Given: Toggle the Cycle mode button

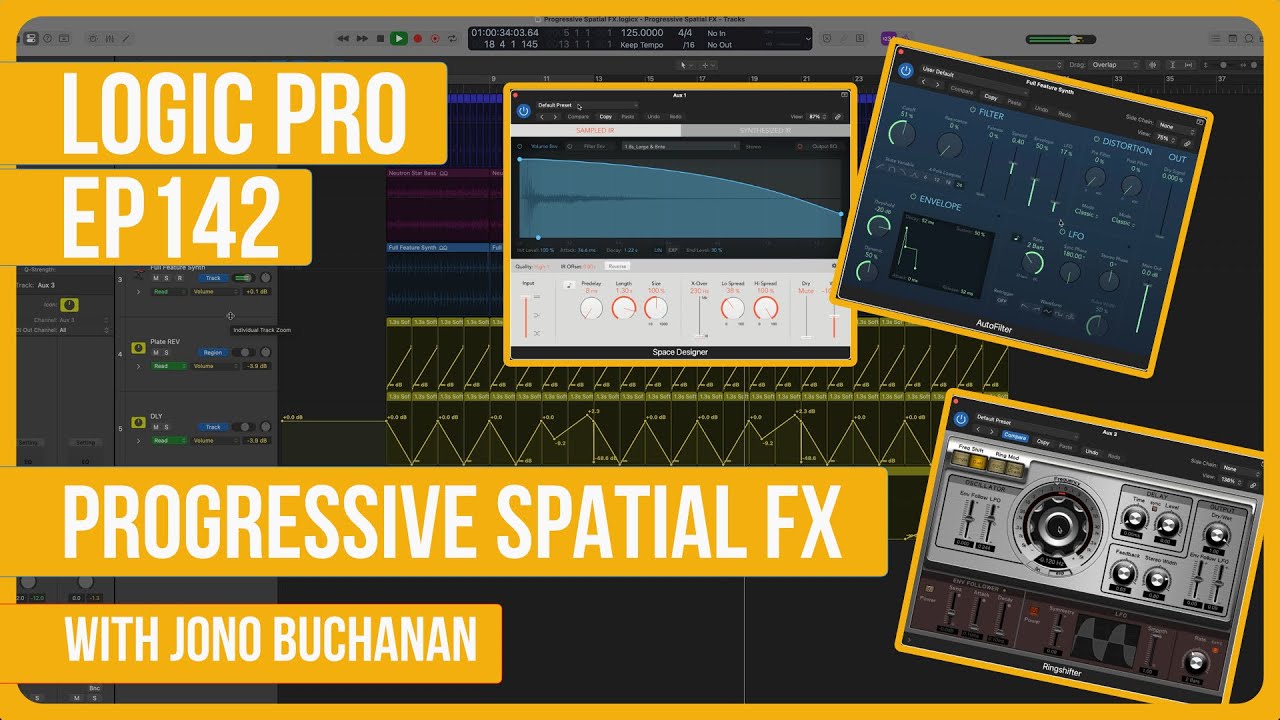Looking at the screenshot, I should 452,38.
